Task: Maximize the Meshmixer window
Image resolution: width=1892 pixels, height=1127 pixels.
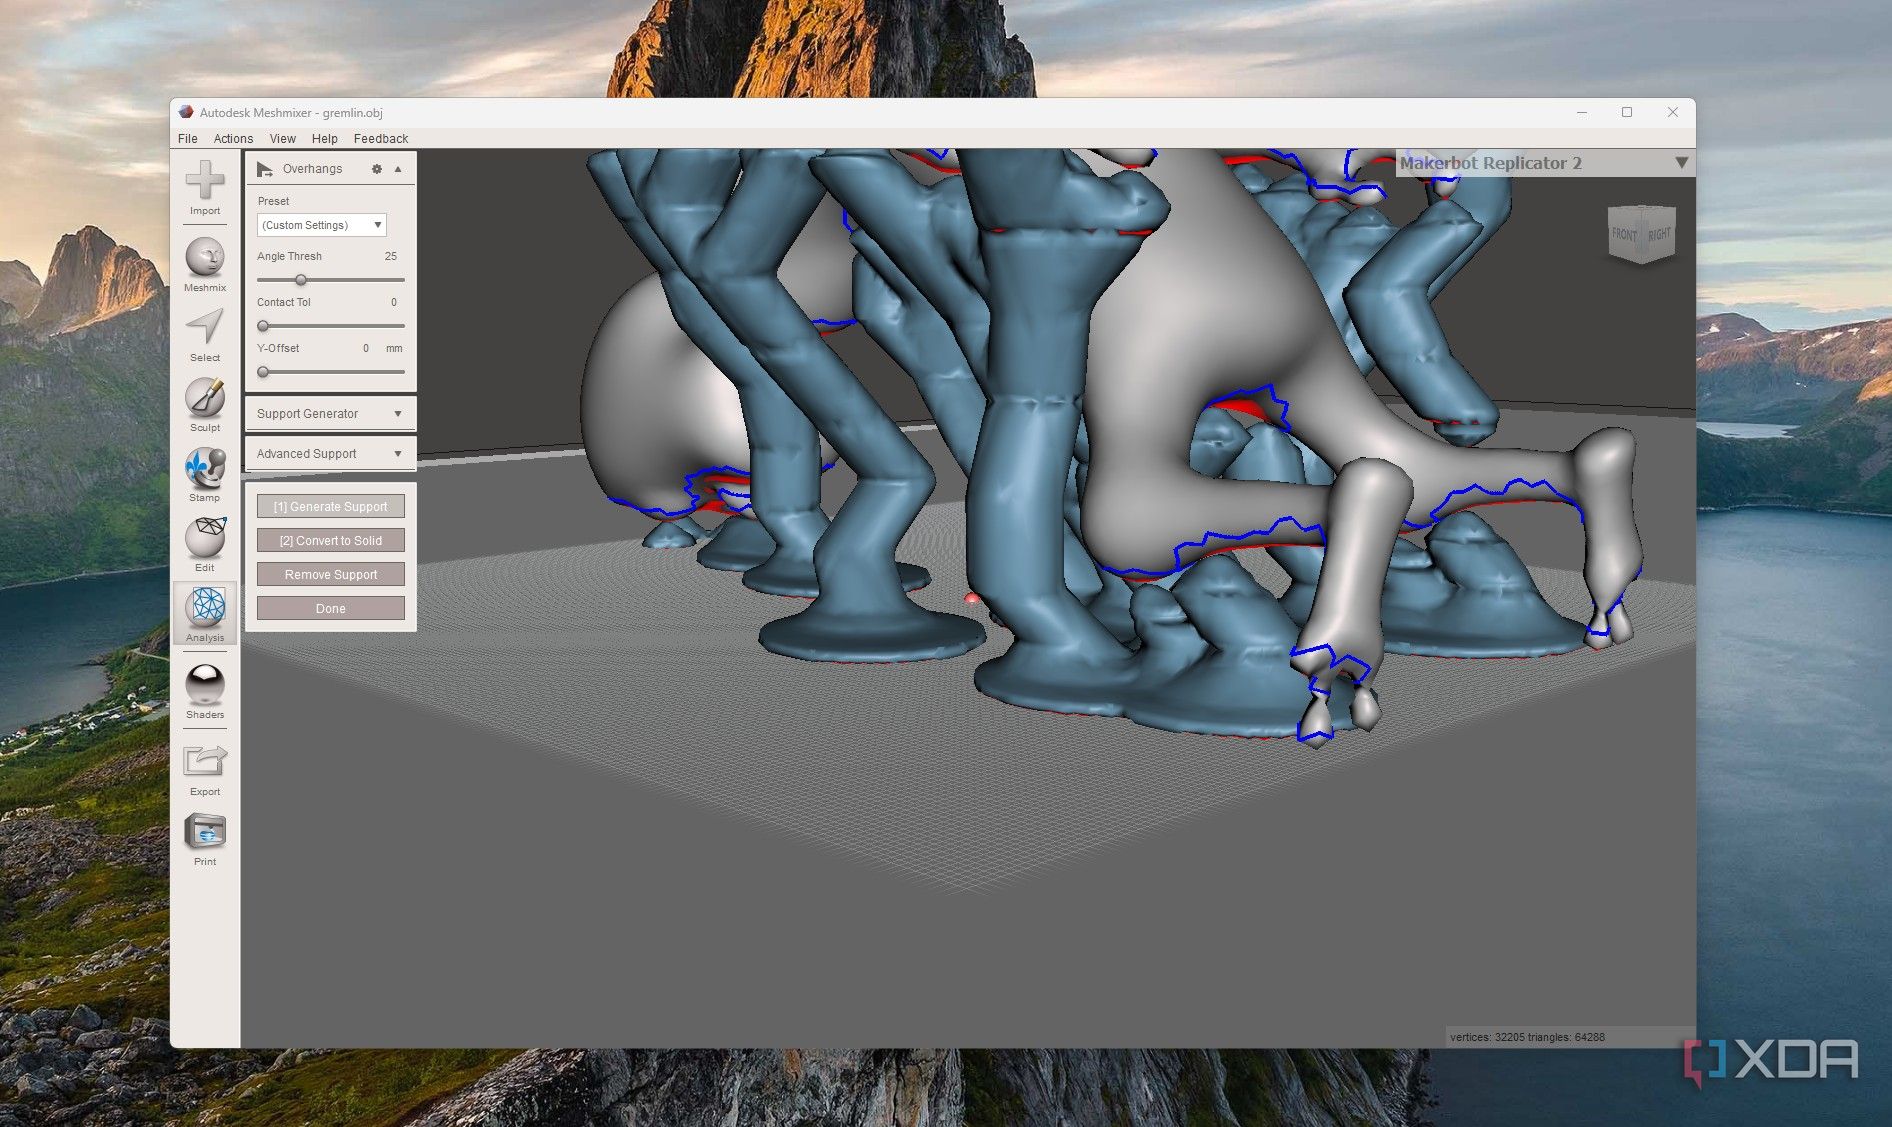Action: [1627, 112]
